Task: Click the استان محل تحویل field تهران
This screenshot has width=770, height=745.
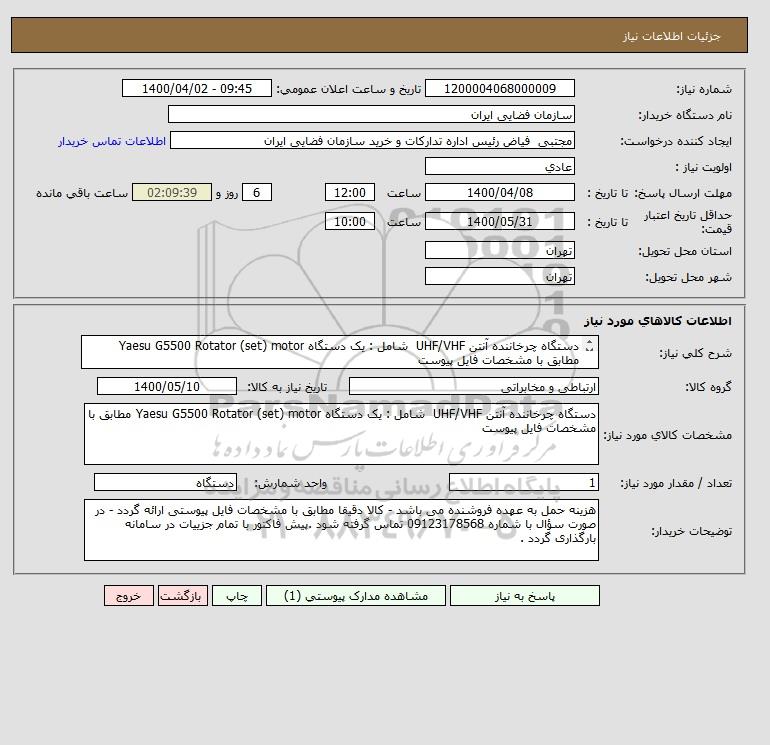Action: coord(499,250)
